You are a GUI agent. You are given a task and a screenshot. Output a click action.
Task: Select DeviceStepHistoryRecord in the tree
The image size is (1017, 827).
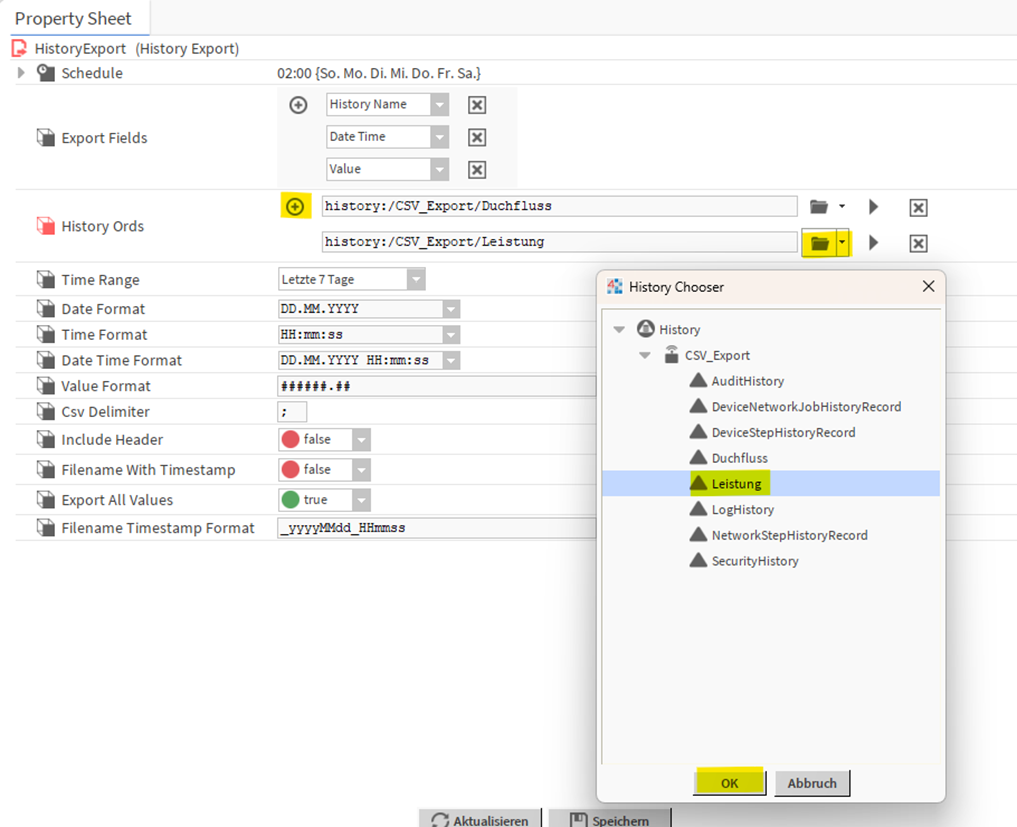tap(783, 432)
